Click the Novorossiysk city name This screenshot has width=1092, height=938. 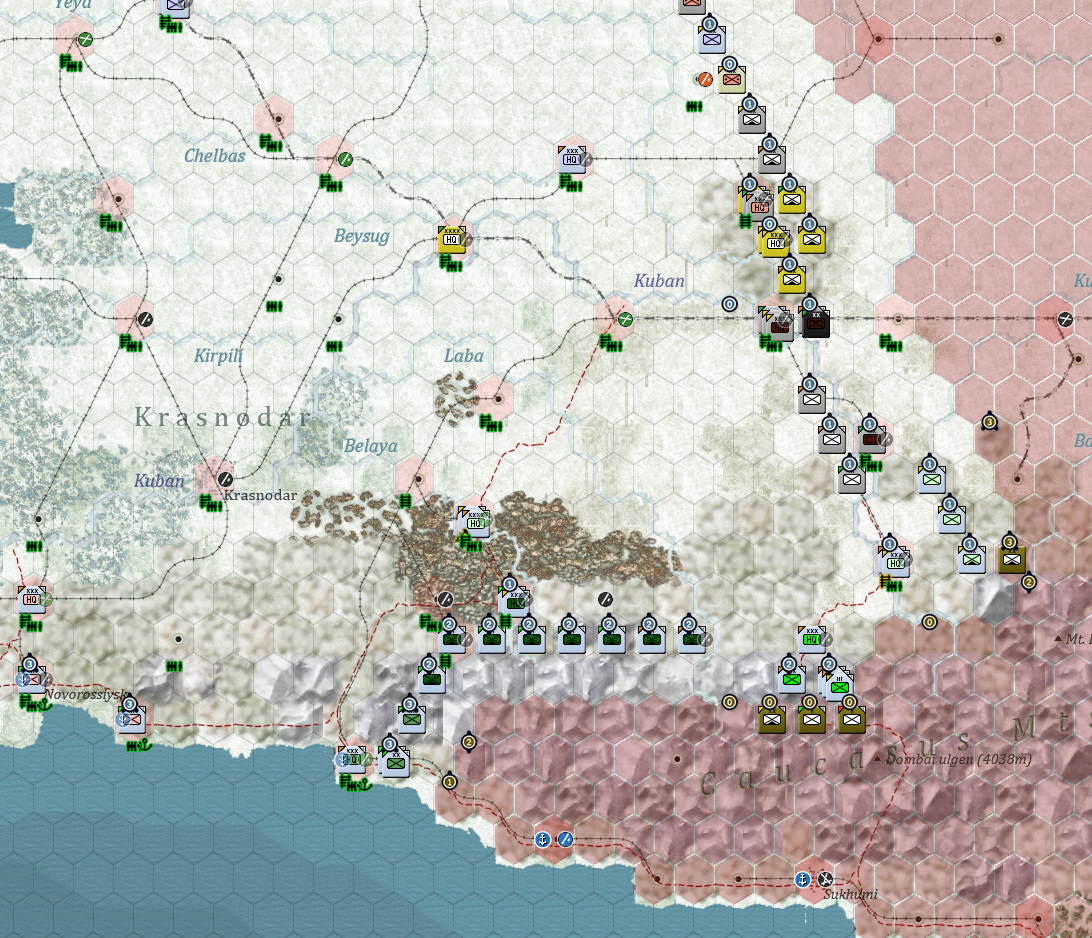tap(87, 695)
